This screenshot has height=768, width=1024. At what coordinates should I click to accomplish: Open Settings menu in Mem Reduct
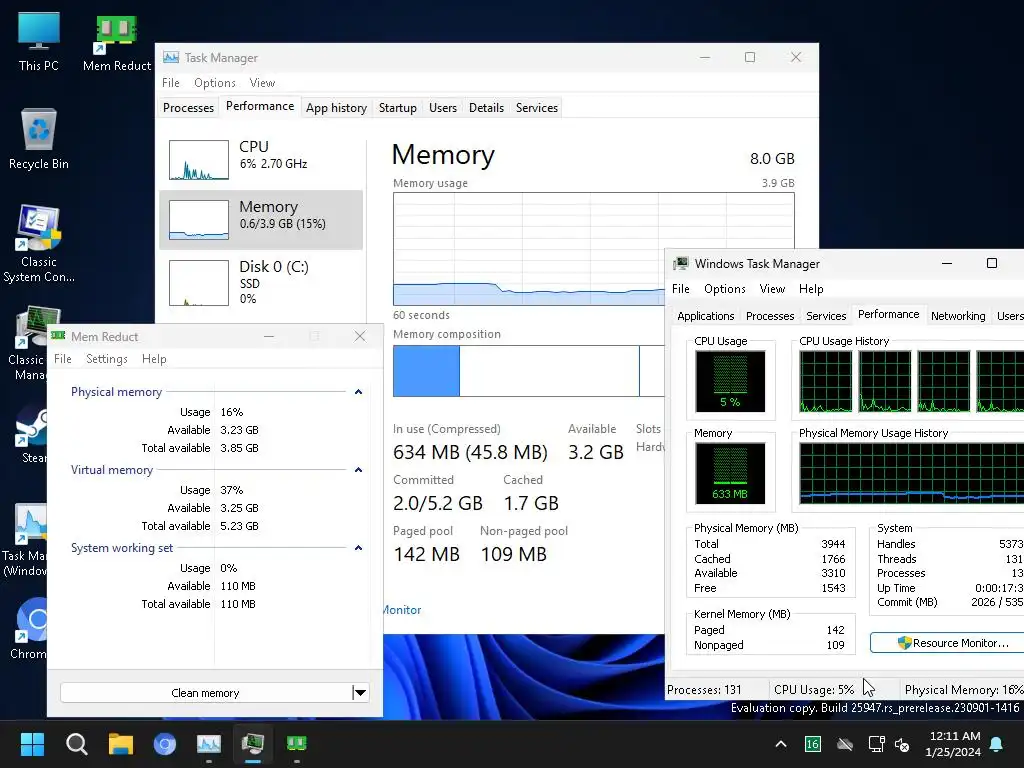coord(106,359)
